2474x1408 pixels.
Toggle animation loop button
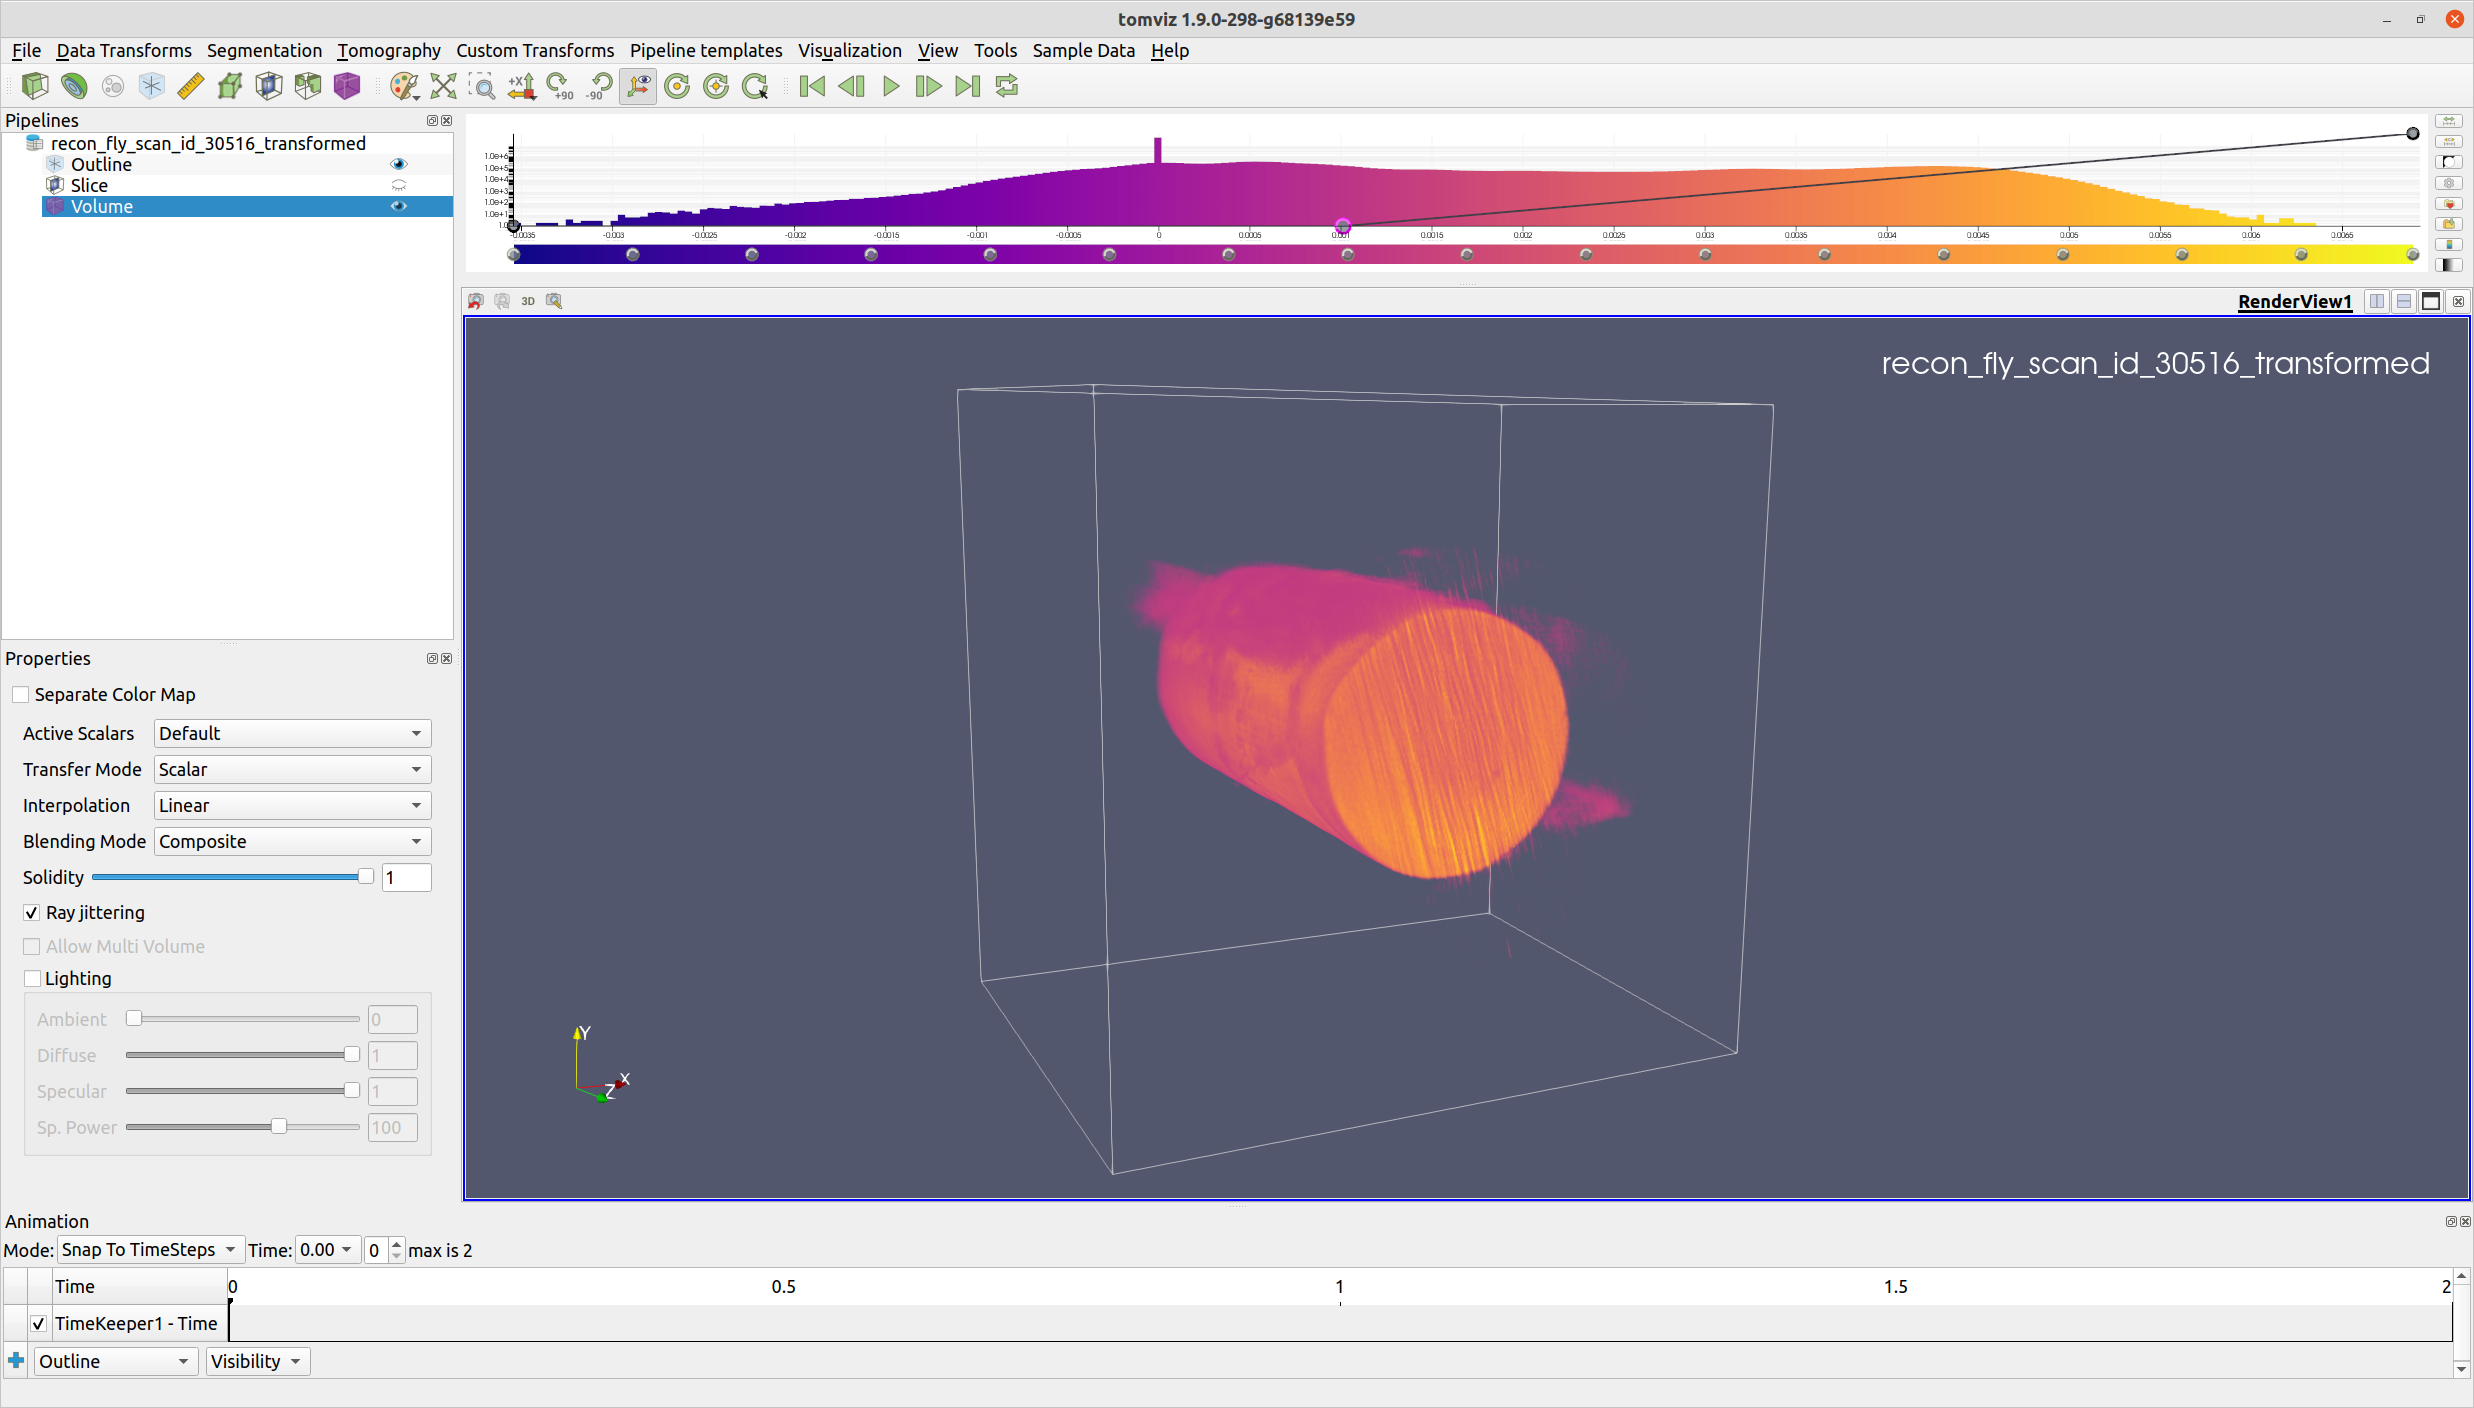point(1007,86)
